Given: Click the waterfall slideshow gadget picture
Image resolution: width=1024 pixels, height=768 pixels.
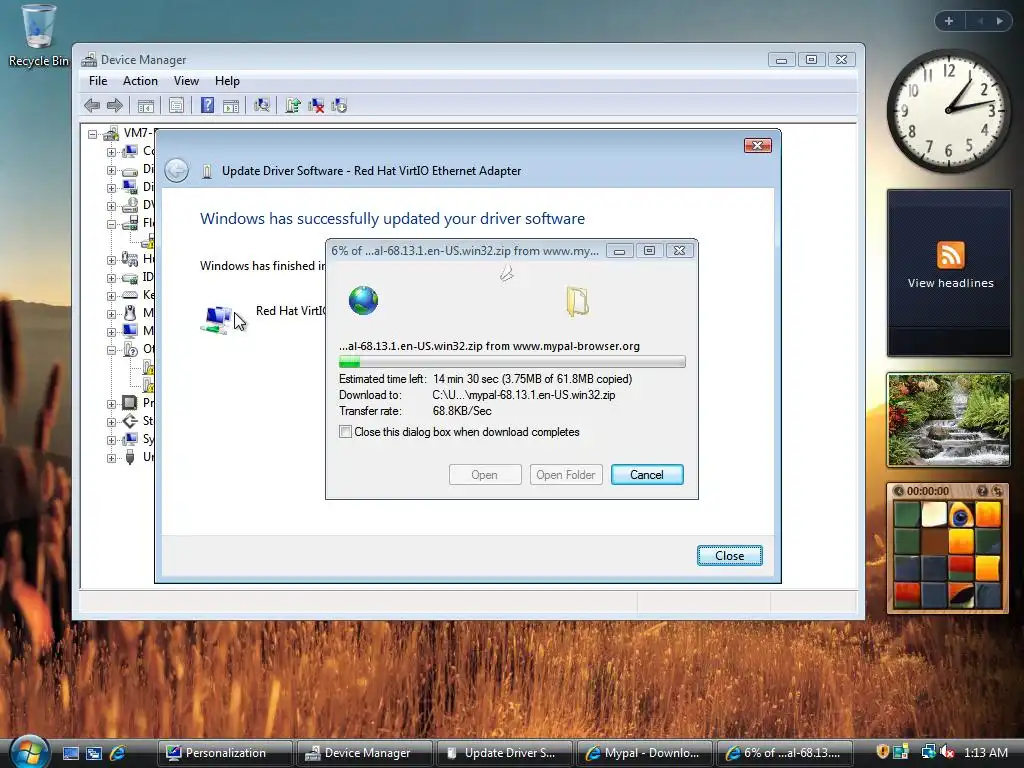Looking at the screenshot, I should [948, 420].
